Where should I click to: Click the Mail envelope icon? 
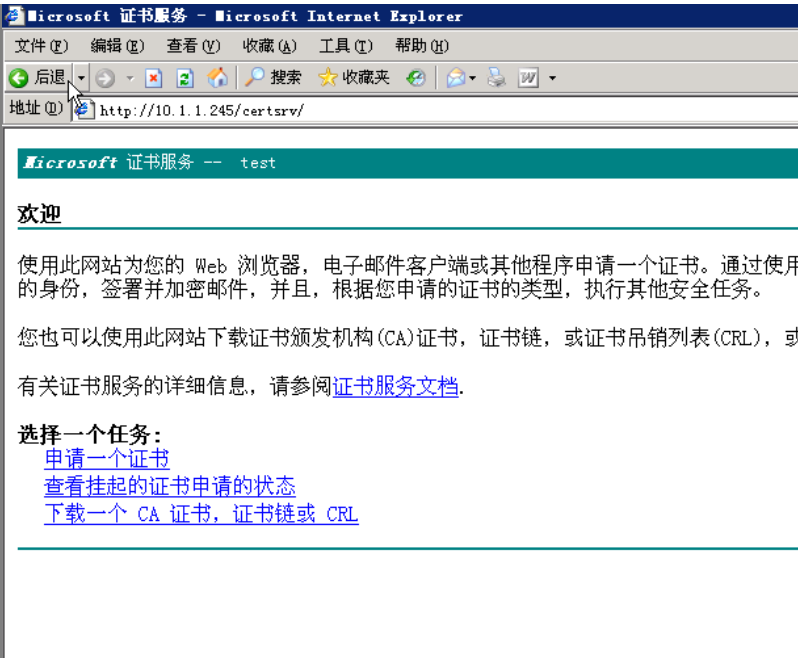[455, 78]
